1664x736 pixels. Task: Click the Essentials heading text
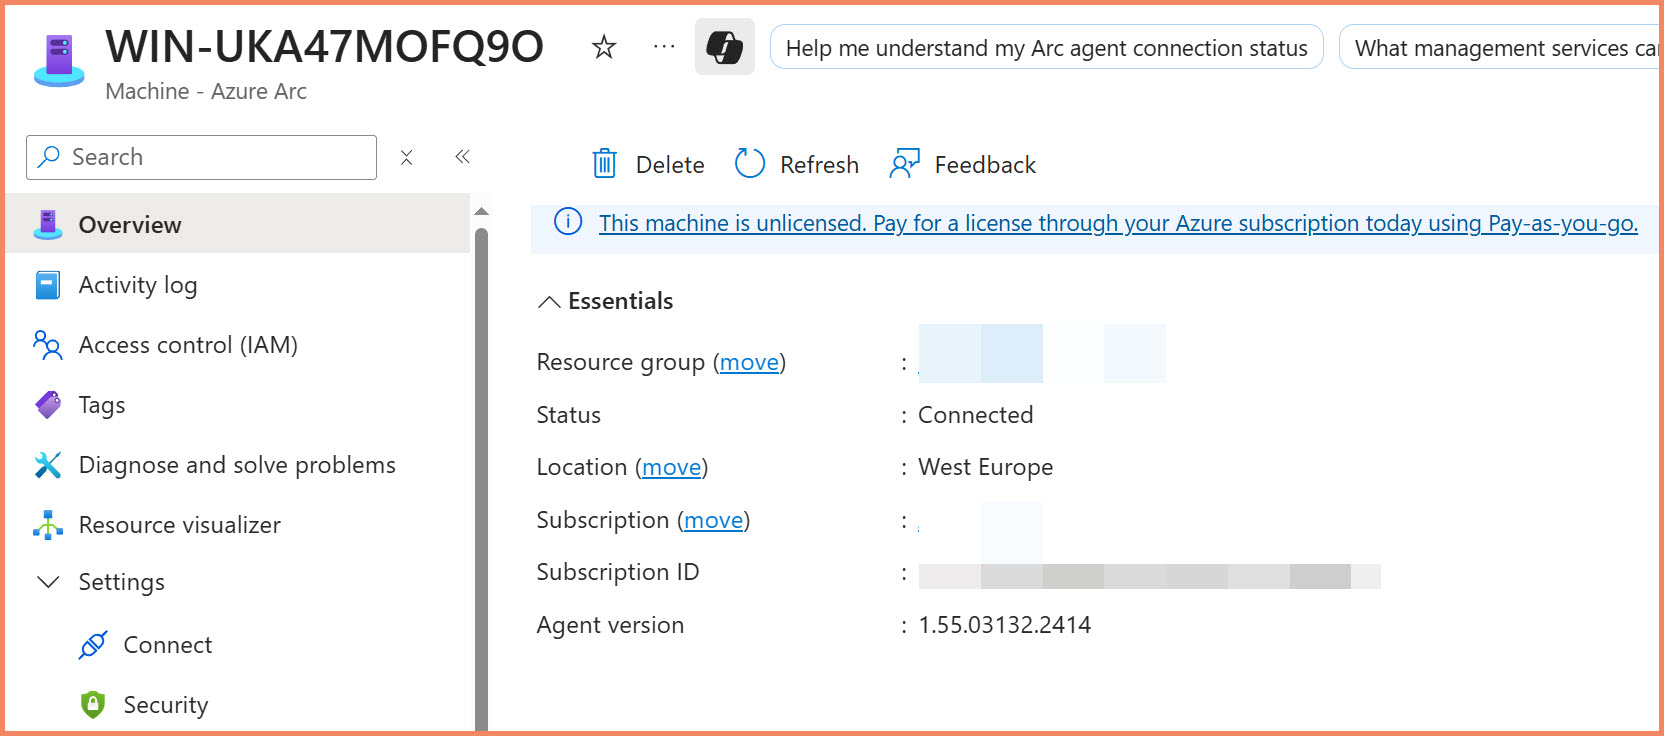(x=620, y=301)
